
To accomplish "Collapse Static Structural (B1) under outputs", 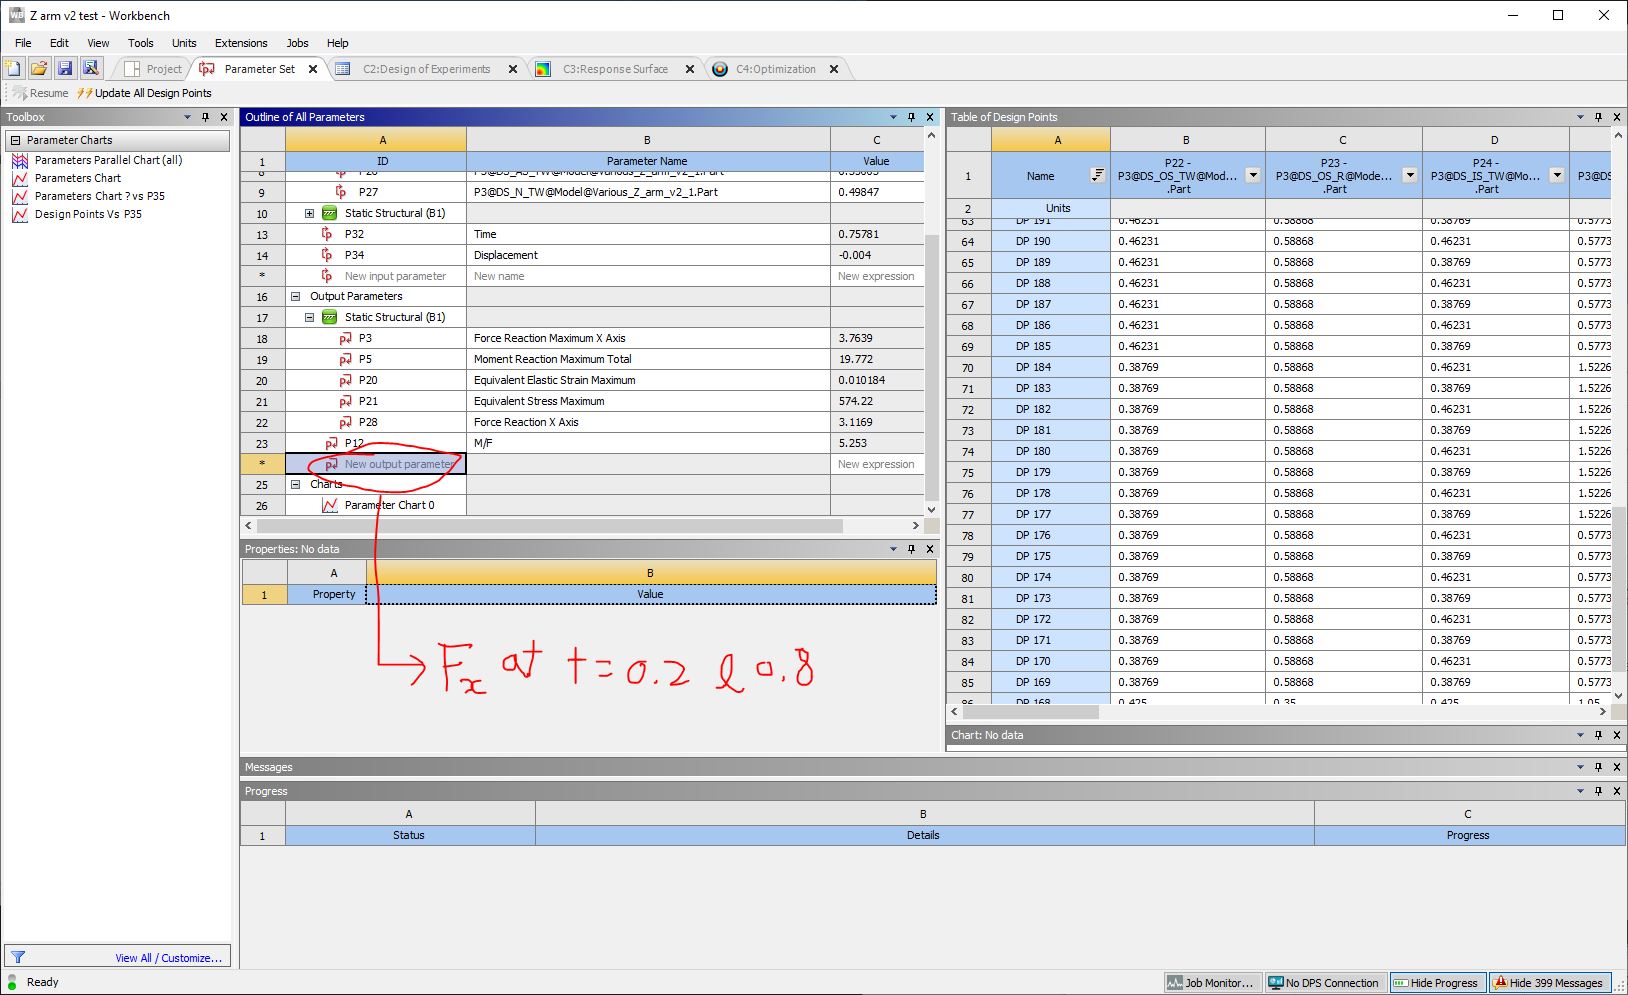I will [309, 317].
